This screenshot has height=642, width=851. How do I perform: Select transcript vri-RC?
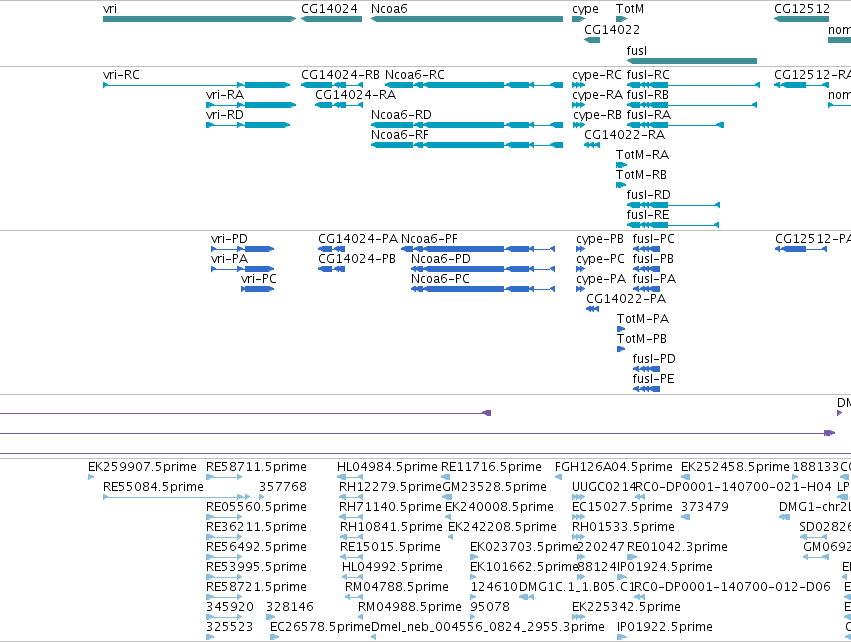click(x=196, y=85)
